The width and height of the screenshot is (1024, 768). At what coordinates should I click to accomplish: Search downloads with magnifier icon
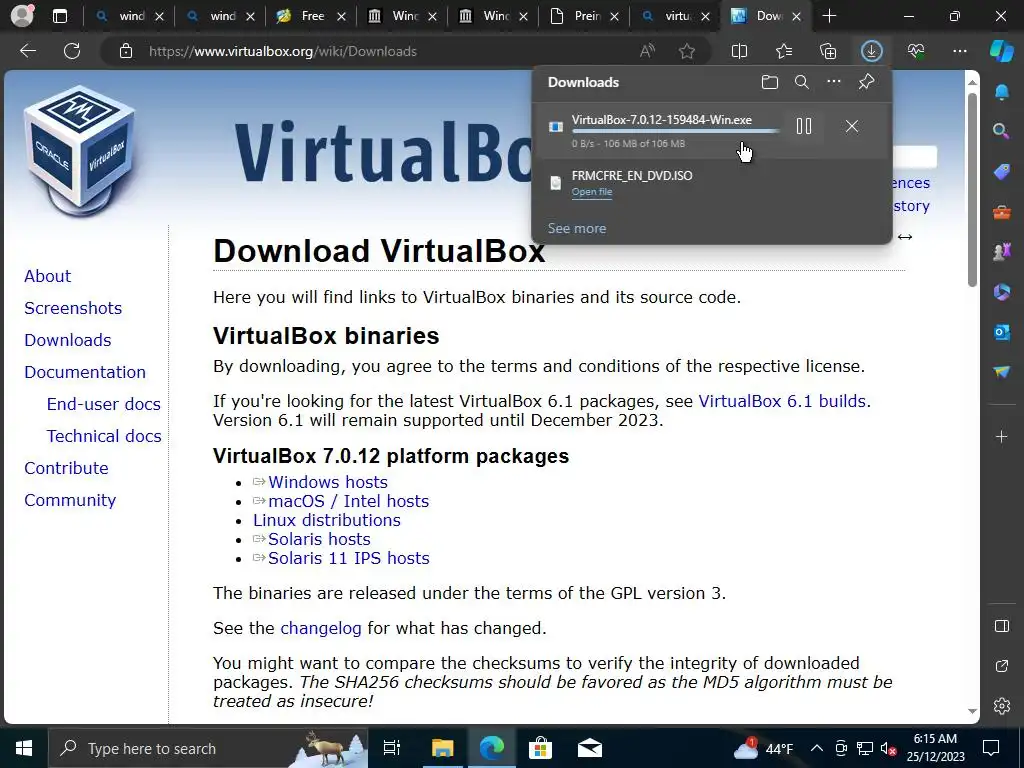point(802,82)
